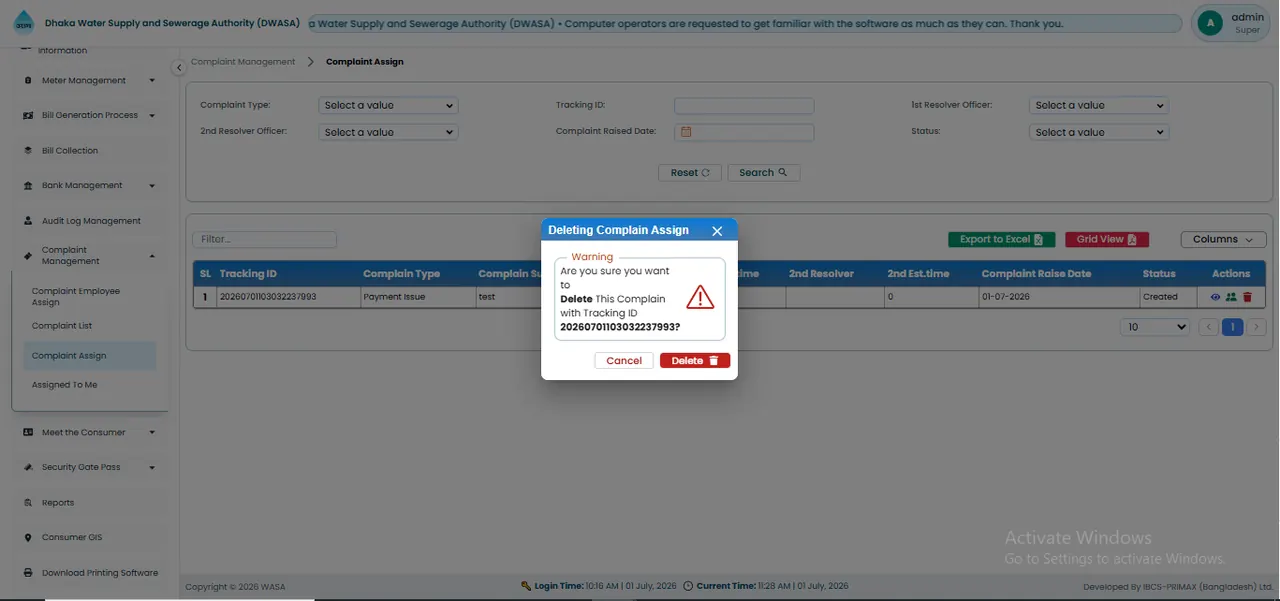Click tracking ID 20260701103032237993 table cell
This screenshot has height=601, width=1280.
tap(288, 297)
